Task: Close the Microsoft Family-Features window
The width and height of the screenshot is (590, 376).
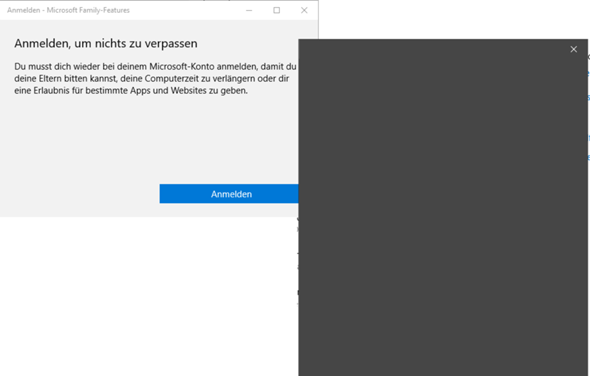Action: point(304,10)
